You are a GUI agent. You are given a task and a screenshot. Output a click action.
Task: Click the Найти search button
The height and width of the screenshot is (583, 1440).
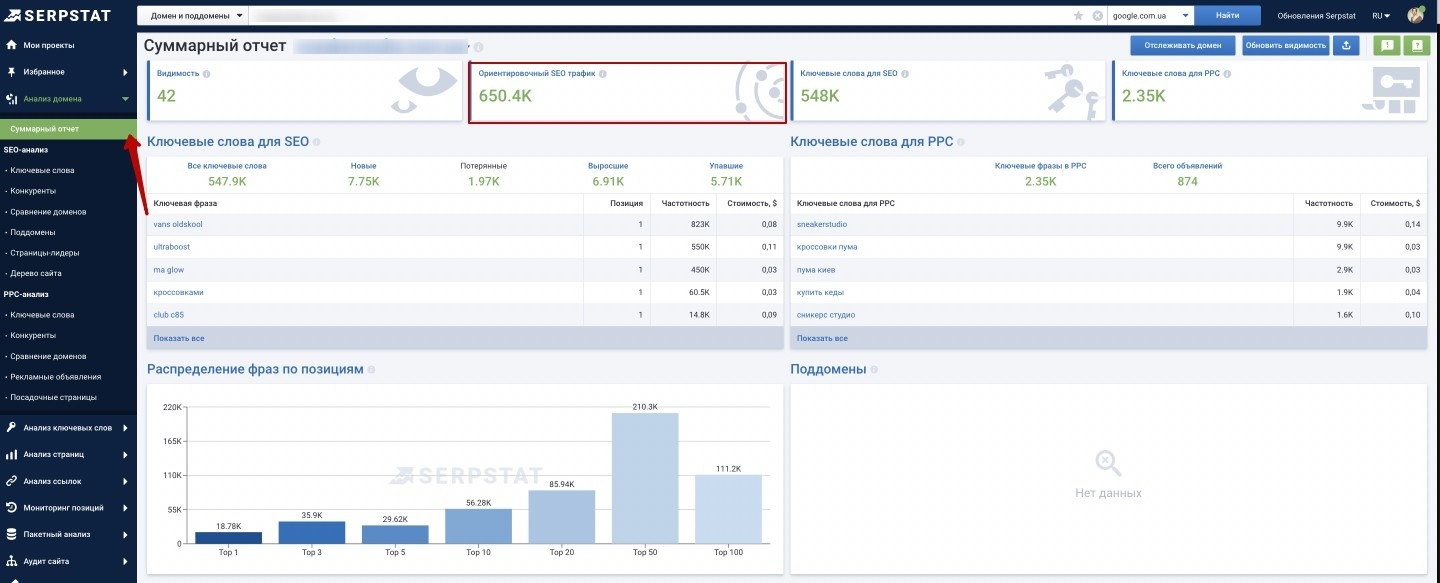[1229, 16]
